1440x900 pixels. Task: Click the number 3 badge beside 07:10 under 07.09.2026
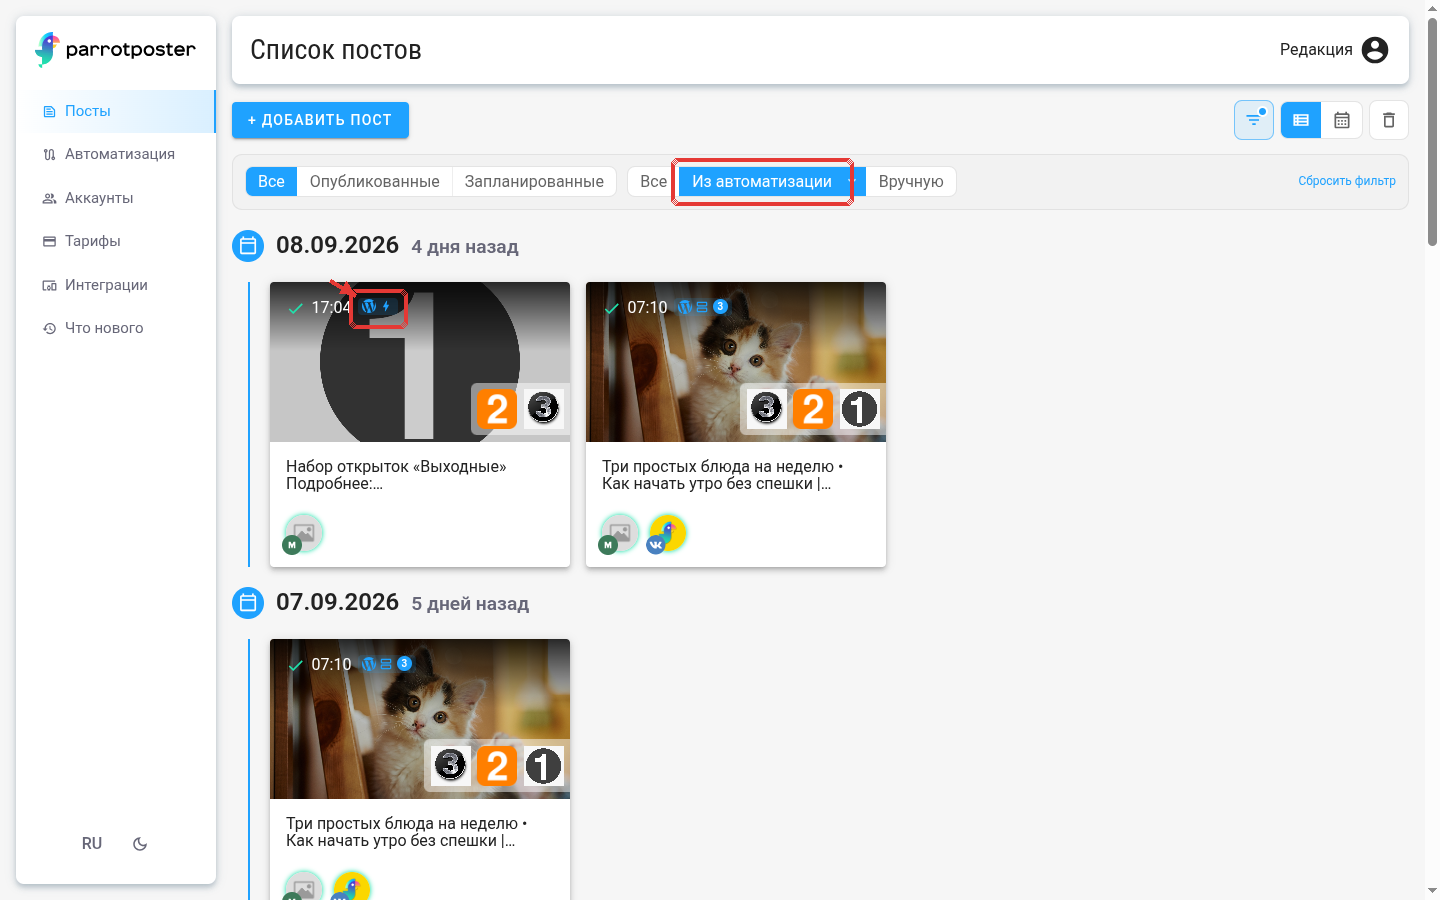404,663
